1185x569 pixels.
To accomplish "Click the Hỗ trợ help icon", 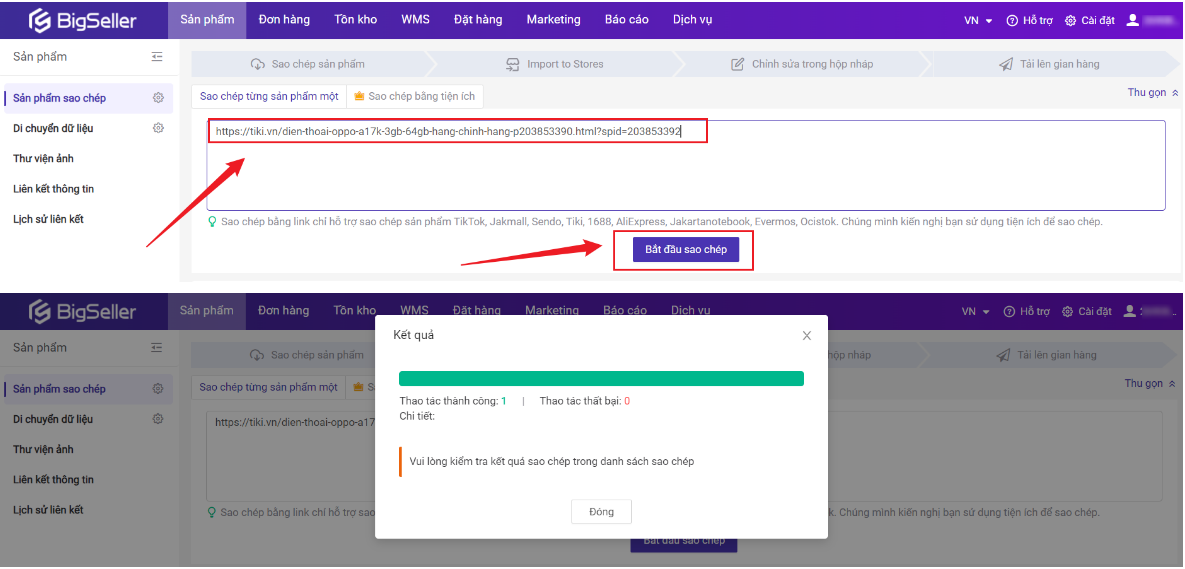I will [1012, 20].
